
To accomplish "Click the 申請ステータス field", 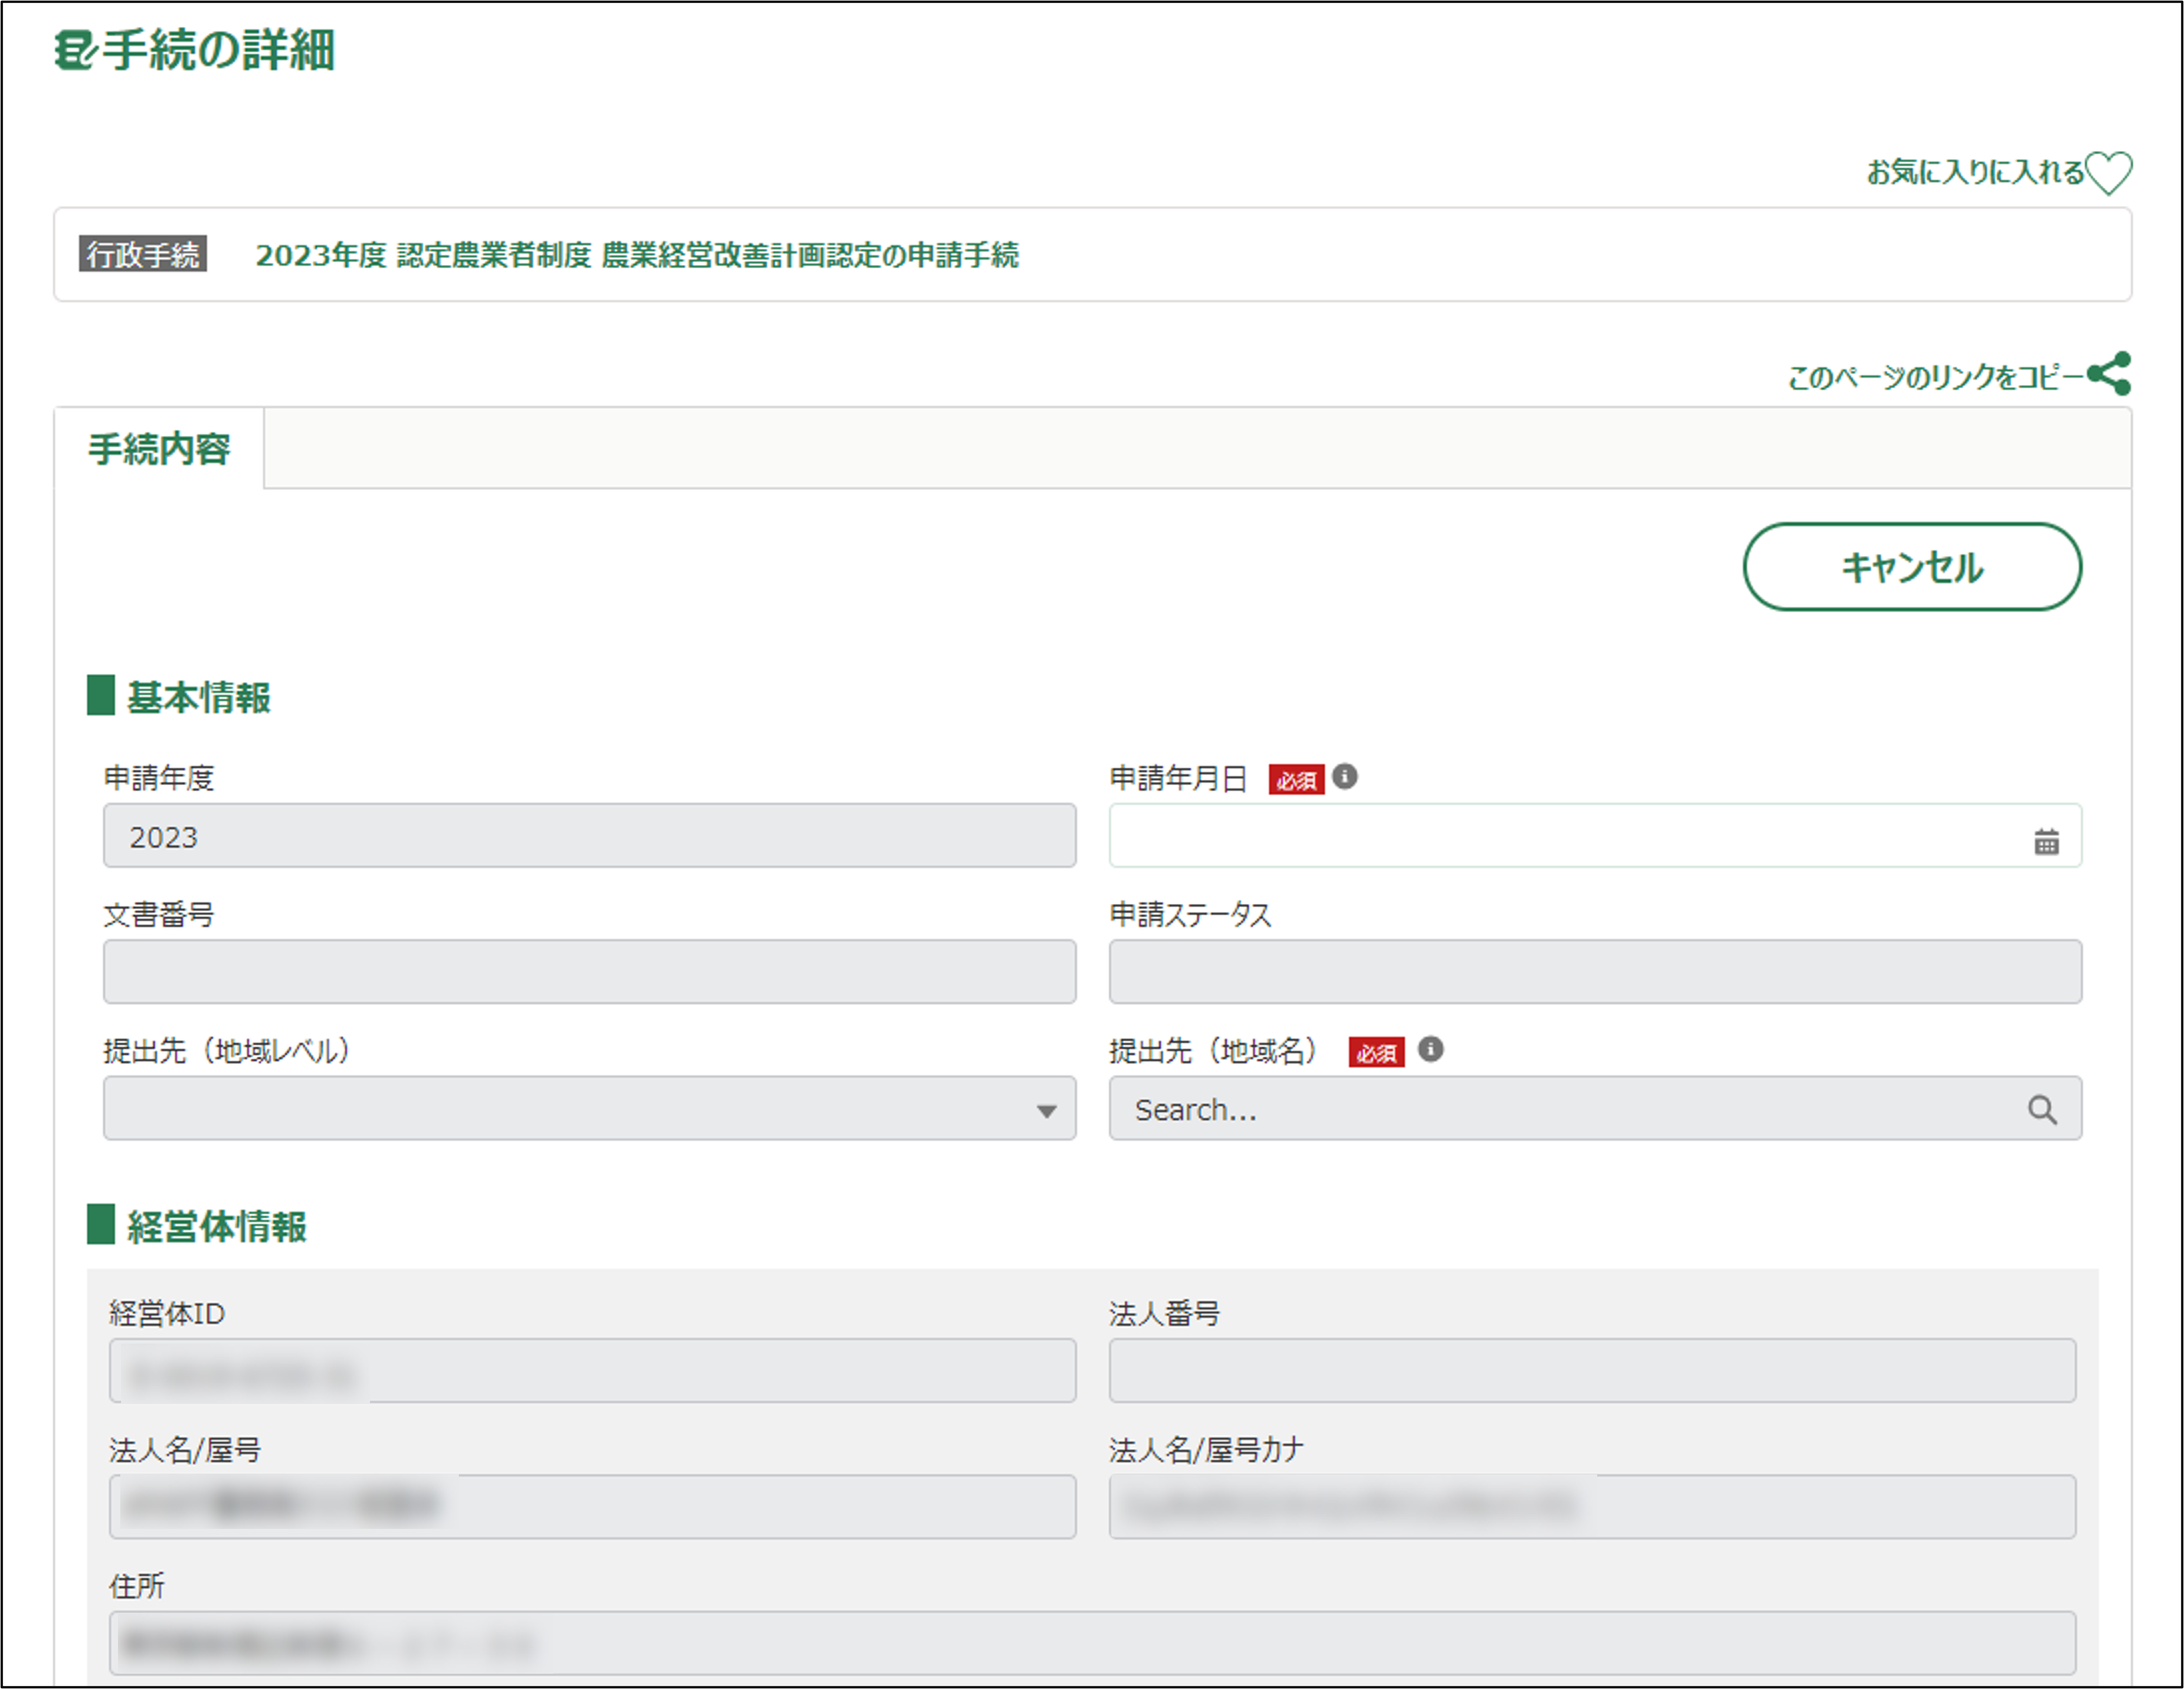I will (1594, 972).
